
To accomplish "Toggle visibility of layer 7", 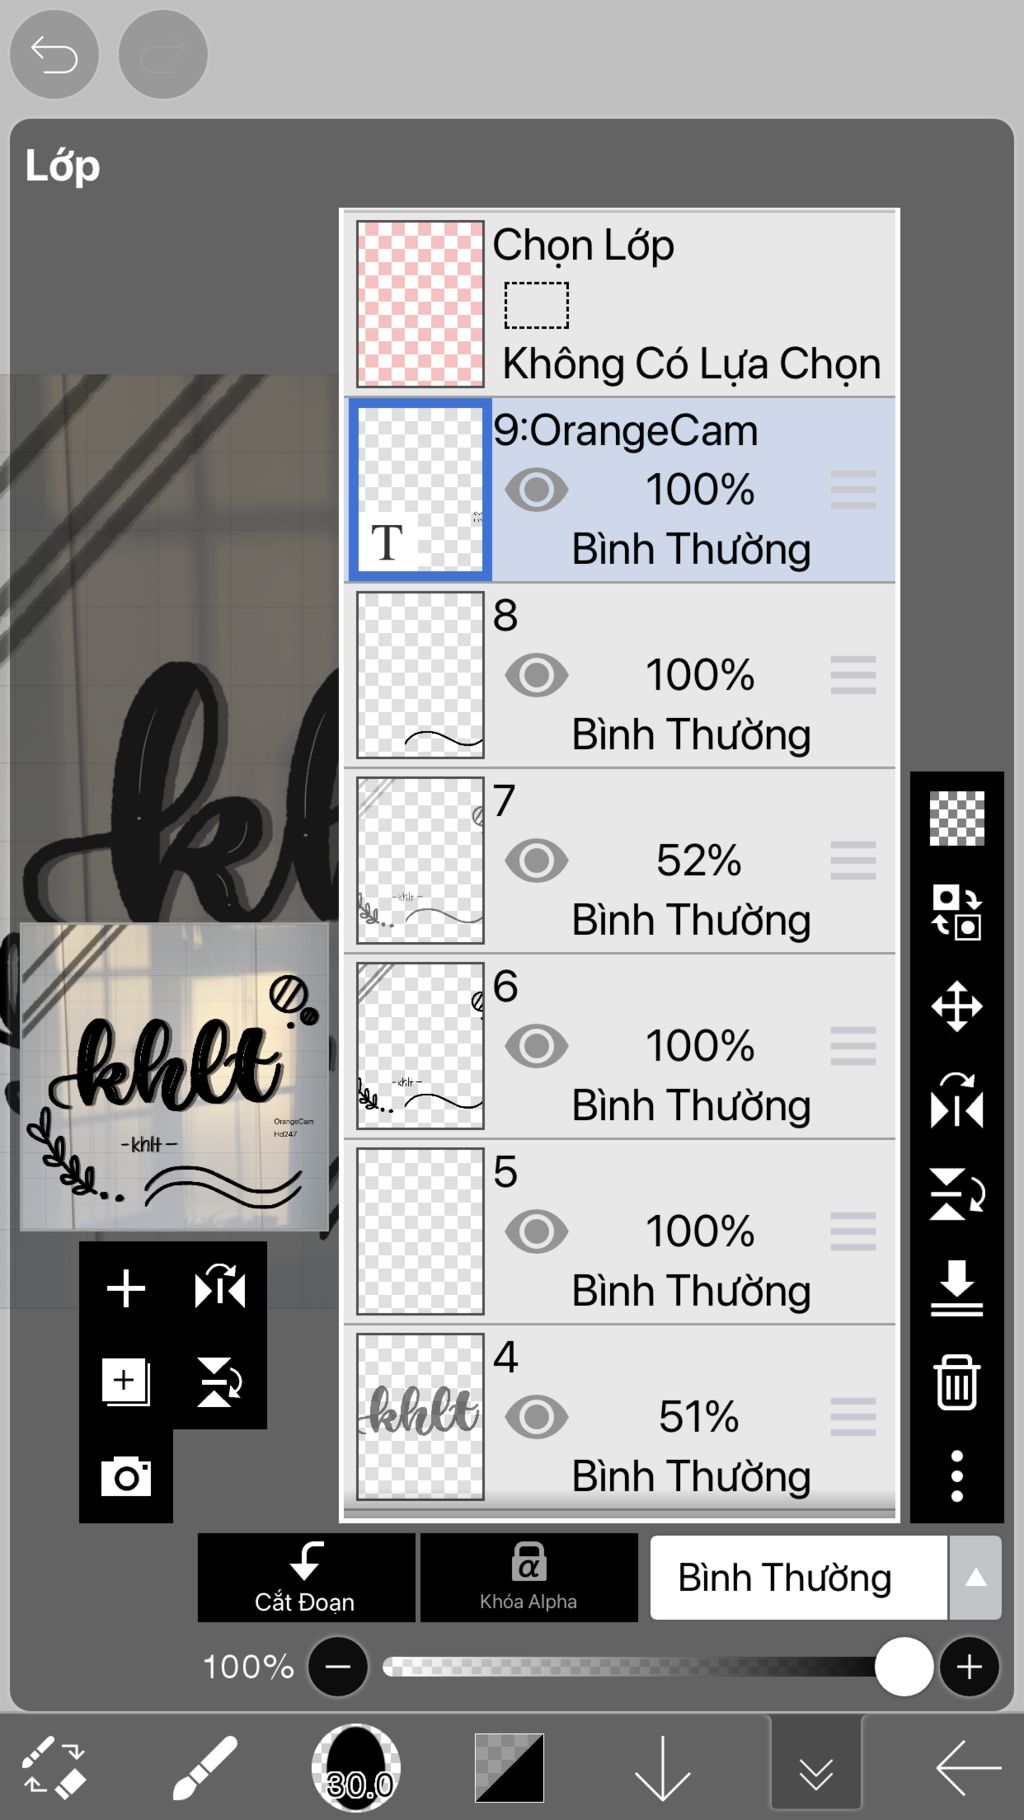I will (537, 861).
